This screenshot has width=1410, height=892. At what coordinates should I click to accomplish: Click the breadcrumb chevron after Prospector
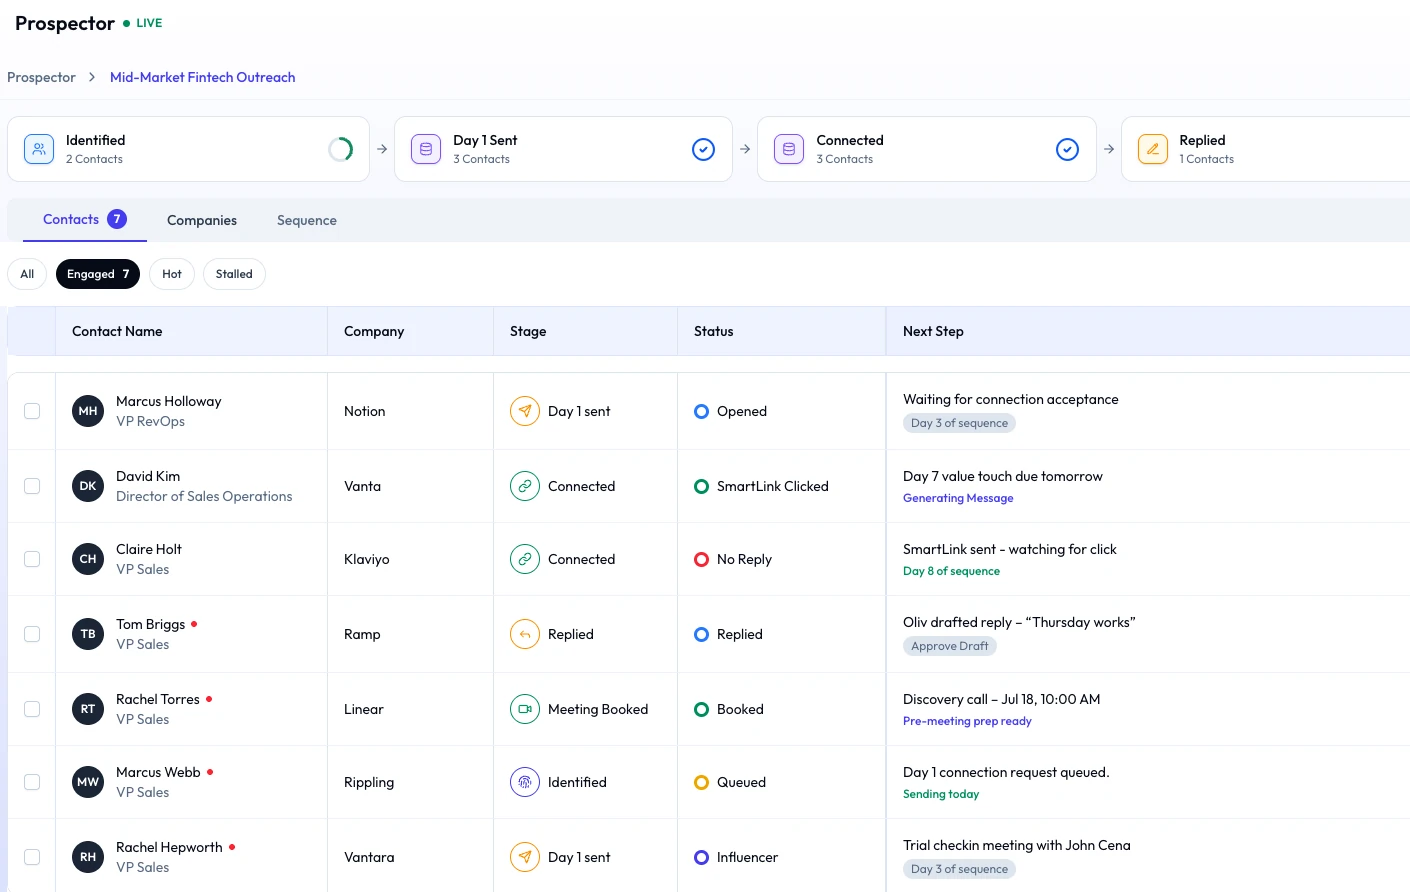(92, 77)
